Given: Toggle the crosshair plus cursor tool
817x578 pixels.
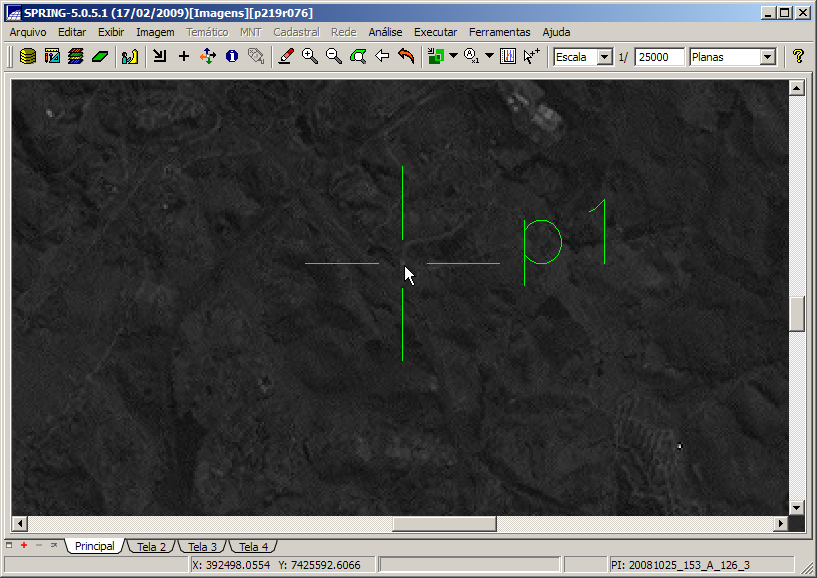Looking at the screenshot, I should pos(183,57).
